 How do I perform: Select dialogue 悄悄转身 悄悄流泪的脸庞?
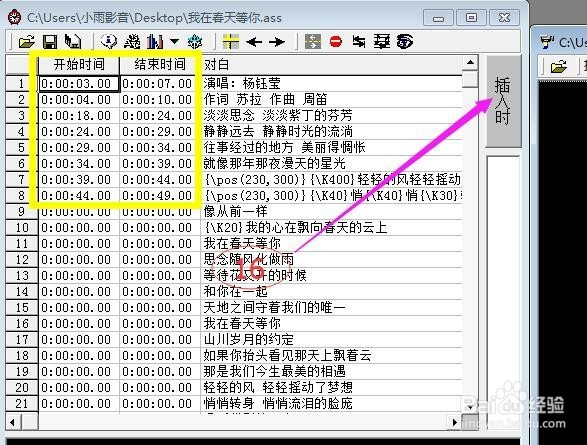(332, 404)
